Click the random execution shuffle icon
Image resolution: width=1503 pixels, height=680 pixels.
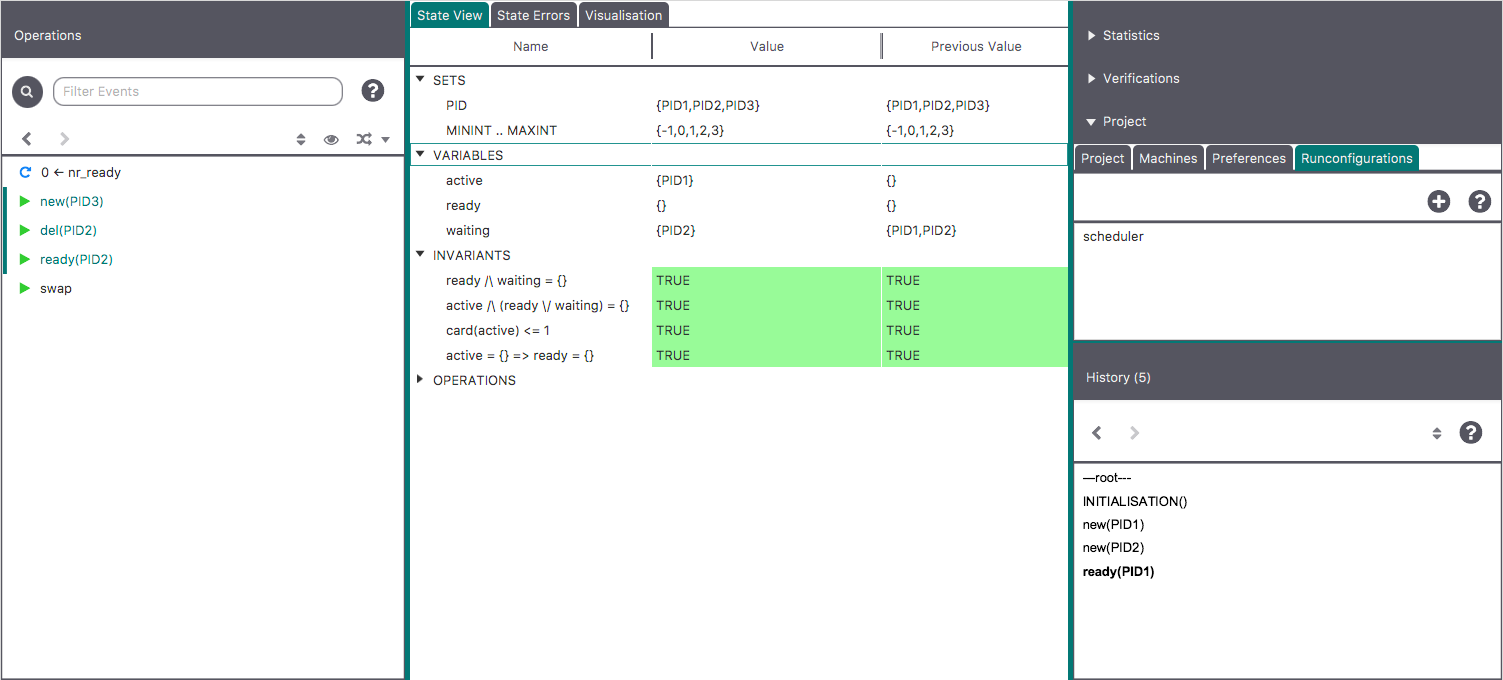[x=364, y=140]
